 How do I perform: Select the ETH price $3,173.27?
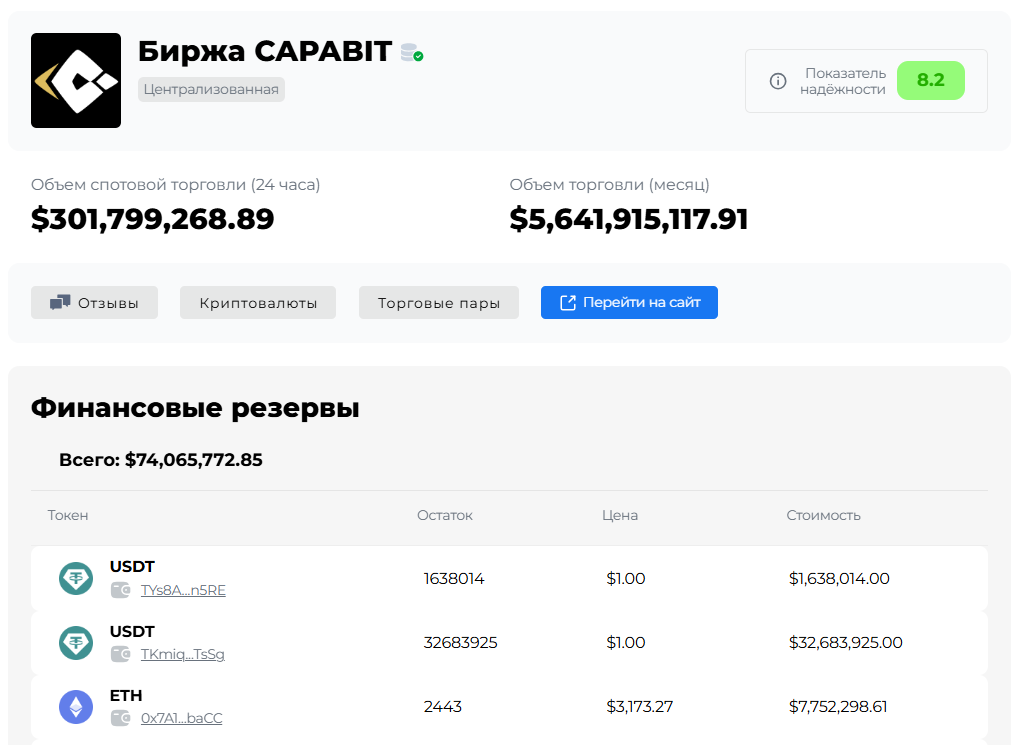(x=639, y=707)
